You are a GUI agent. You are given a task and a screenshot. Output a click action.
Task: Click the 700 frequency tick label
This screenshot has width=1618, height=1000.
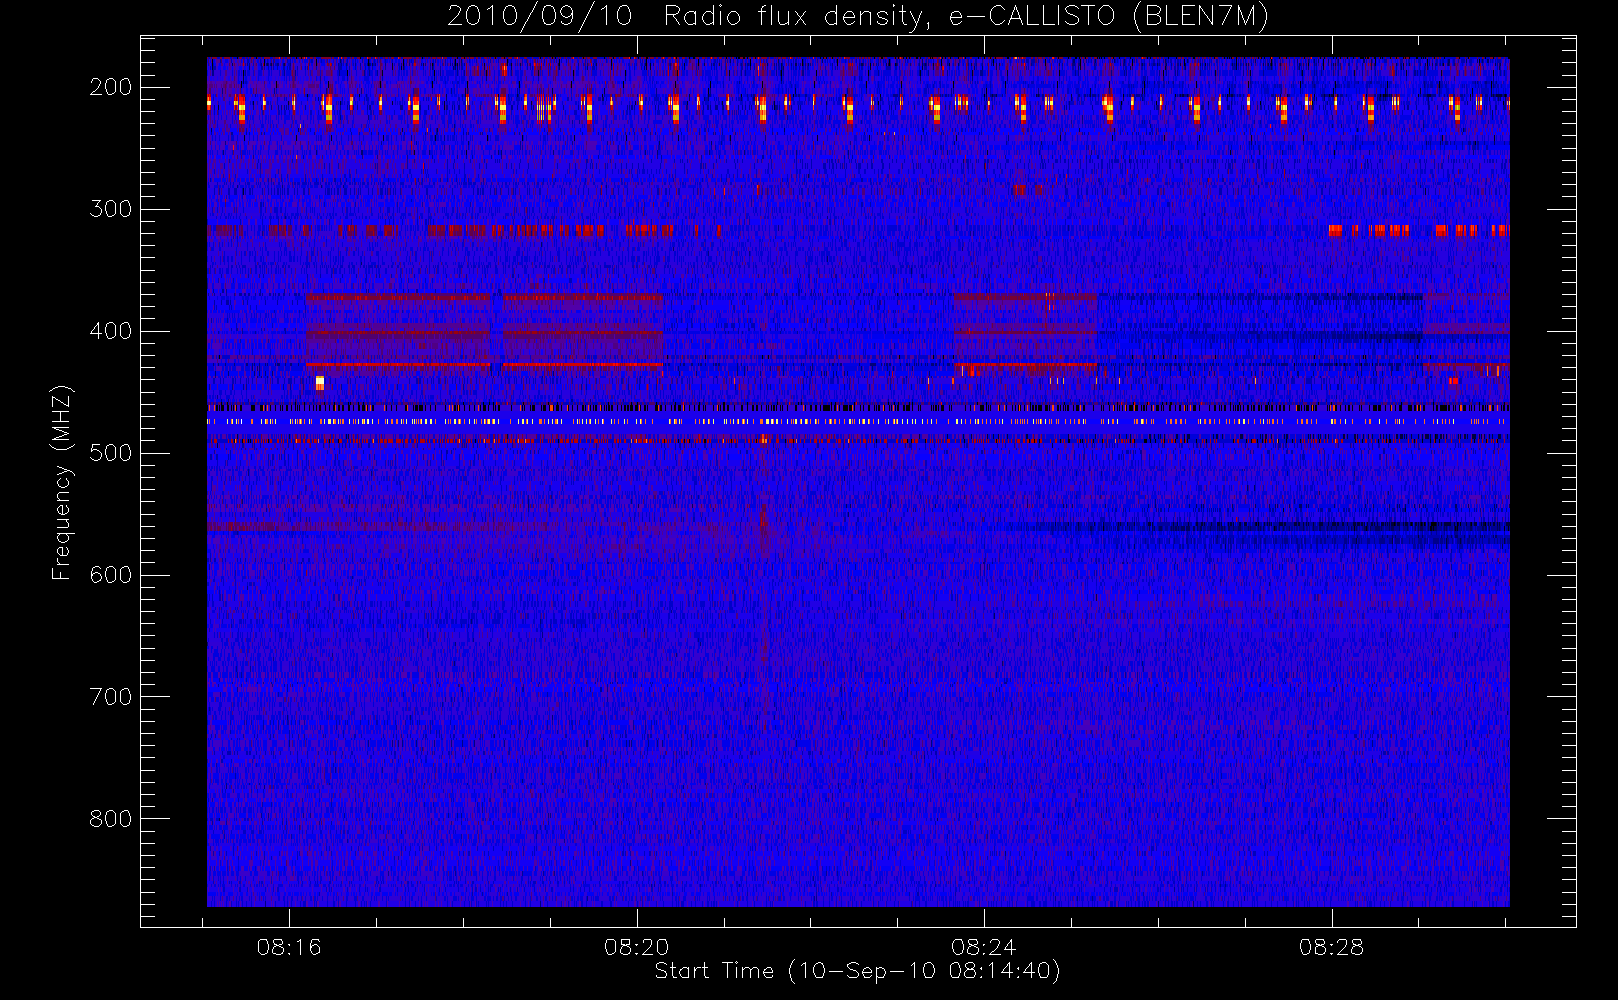[x=111, y=697]
